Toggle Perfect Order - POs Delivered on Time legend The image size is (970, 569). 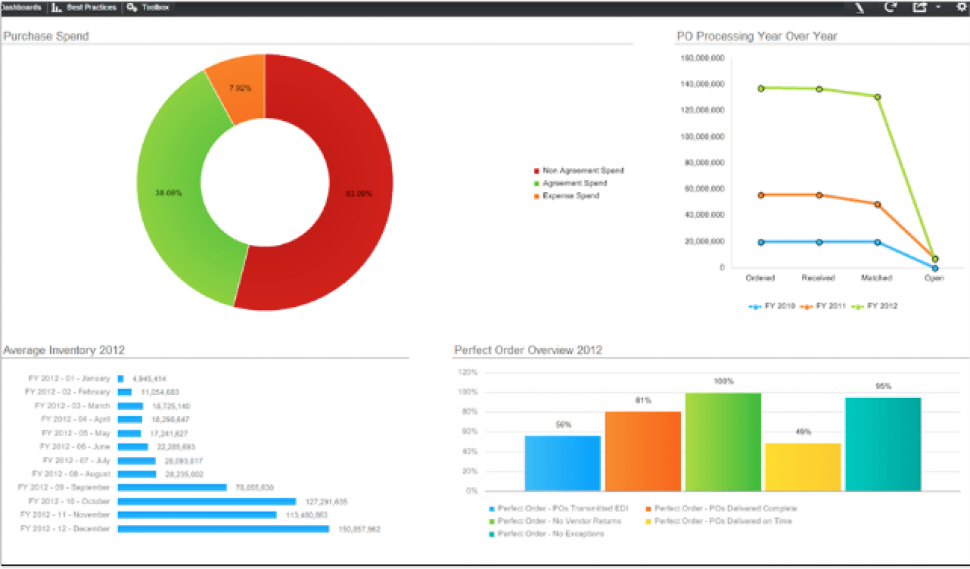point(719,521)
